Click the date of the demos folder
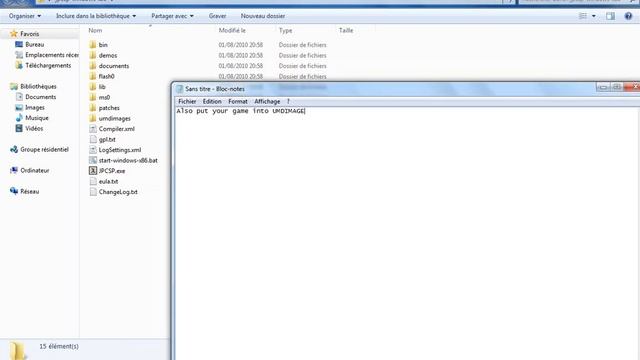This screenshot has height=360, width=640. [240, 55]
